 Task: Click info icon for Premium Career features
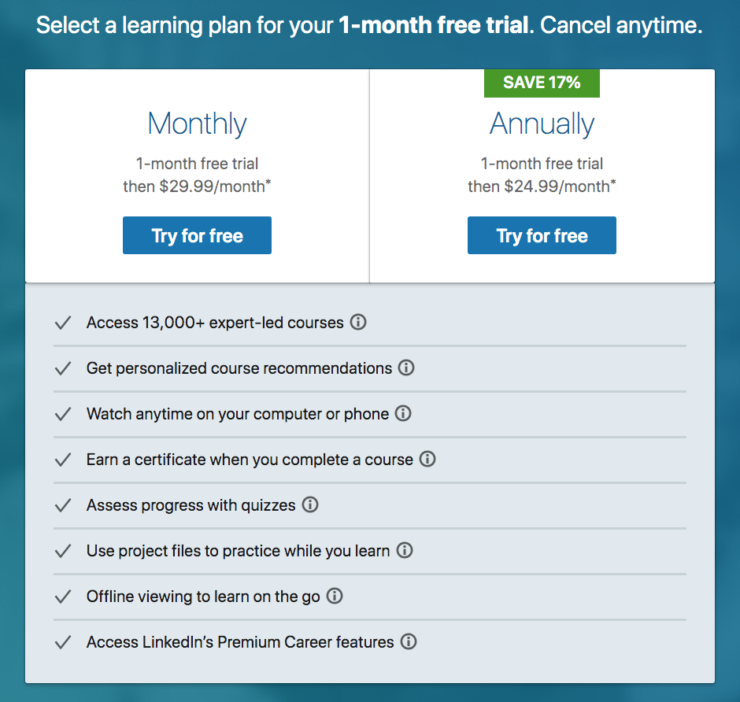point(408,642)
